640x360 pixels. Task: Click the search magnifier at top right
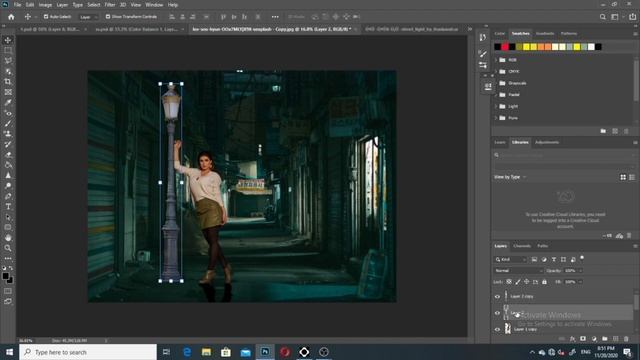pos(603,17)
